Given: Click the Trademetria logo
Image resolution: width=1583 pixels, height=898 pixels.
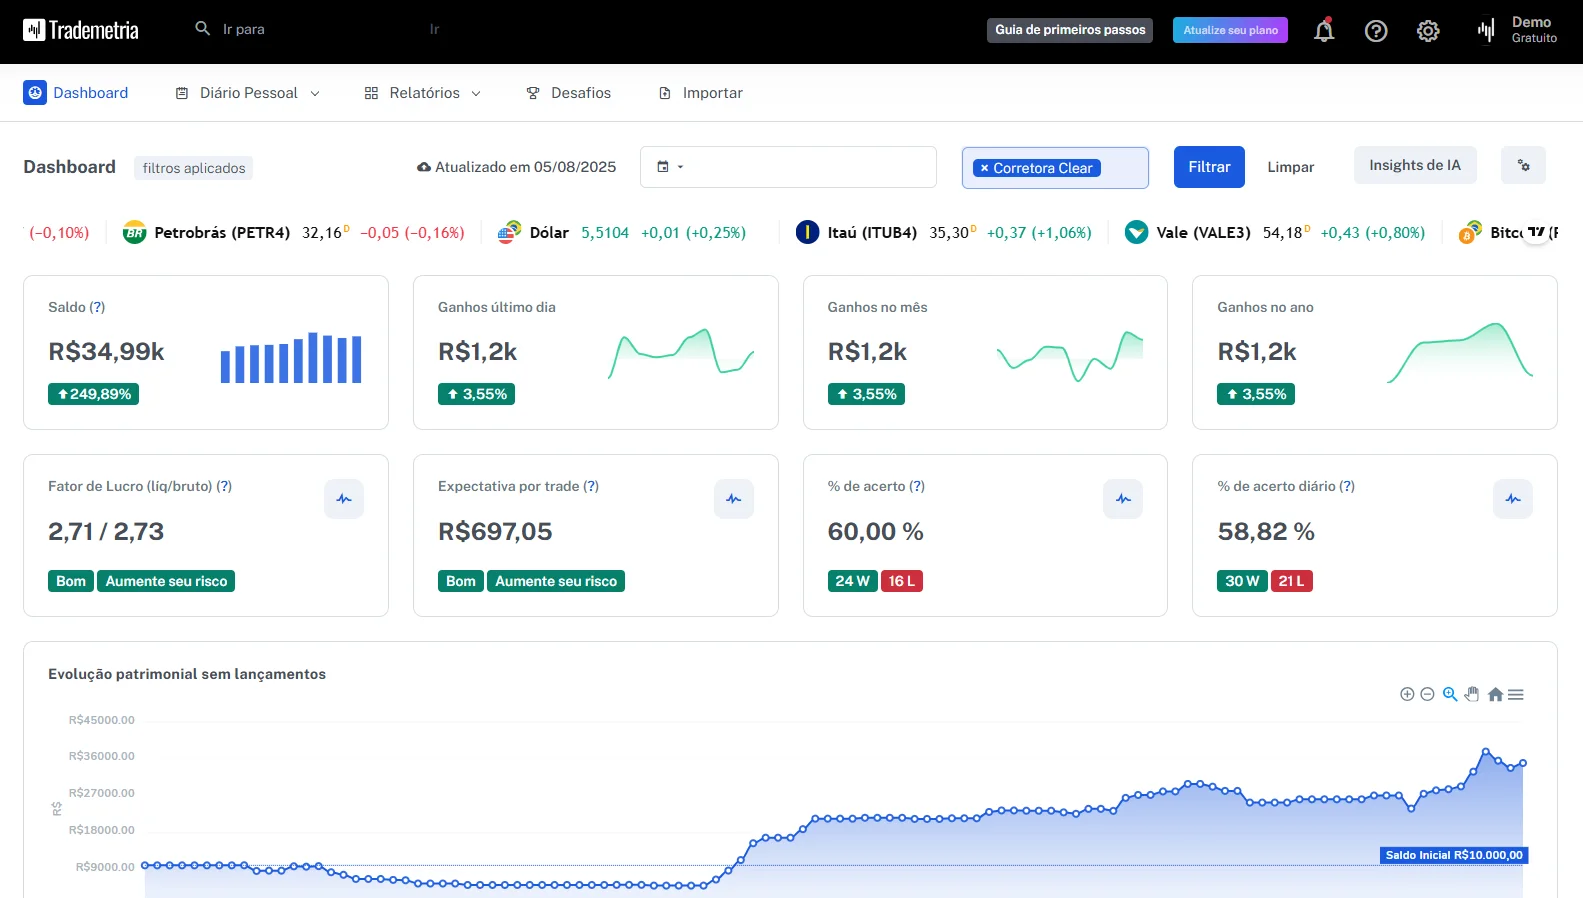Looking at the screenshot, I should [81, 30].
